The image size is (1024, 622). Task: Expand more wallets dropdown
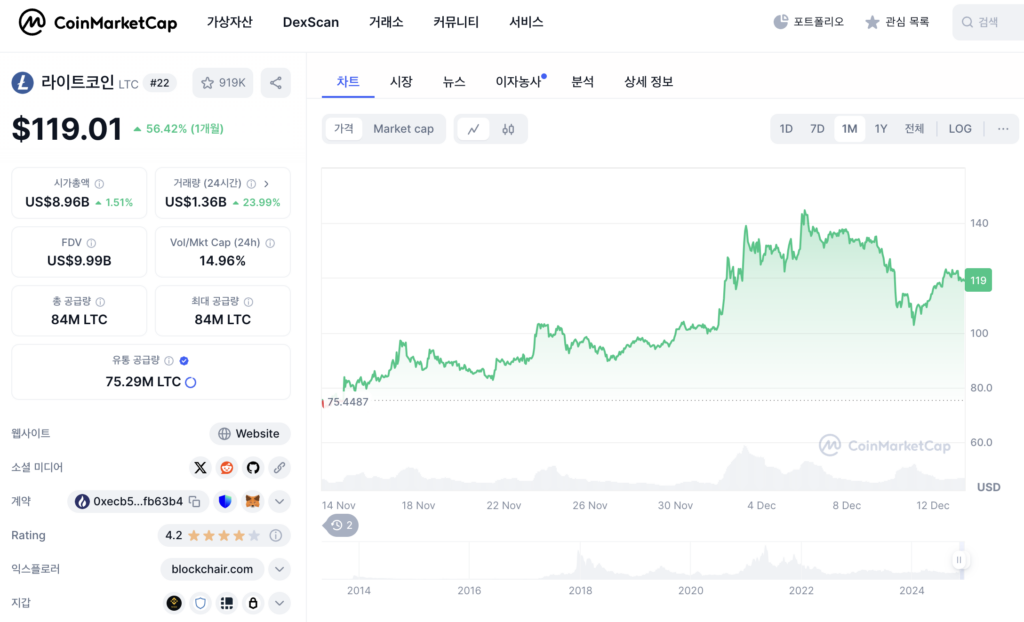pyautogui.click(x=279, y=603)
